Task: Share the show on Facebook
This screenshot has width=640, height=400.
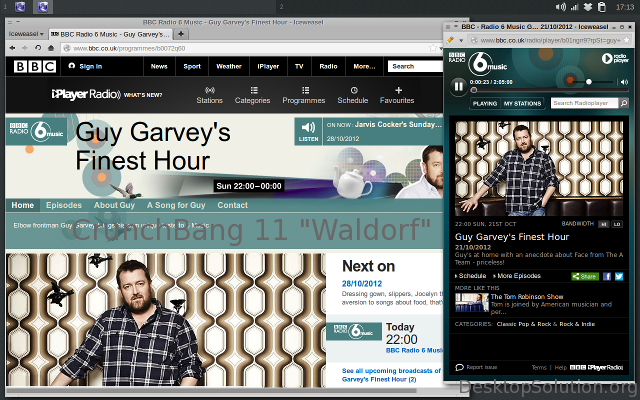Action: tap(606, 276)
